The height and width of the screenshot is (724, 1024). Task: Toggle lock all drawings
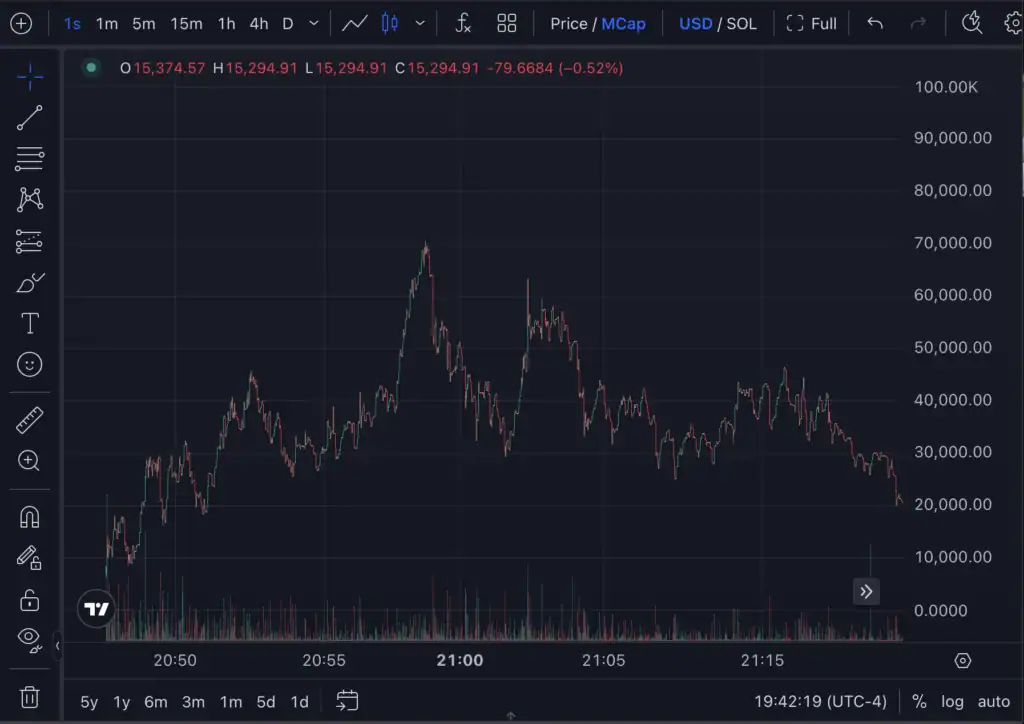(x=30, y=600)
